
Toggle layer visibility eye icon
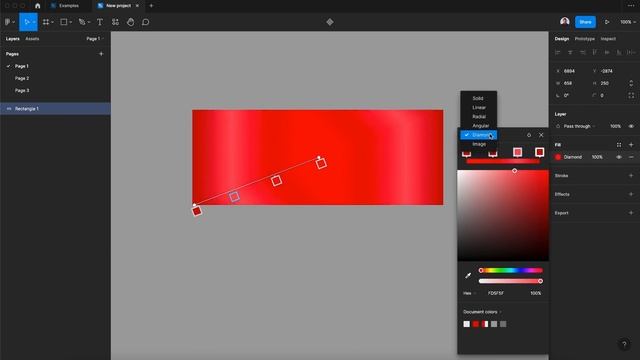coord(631,127)
